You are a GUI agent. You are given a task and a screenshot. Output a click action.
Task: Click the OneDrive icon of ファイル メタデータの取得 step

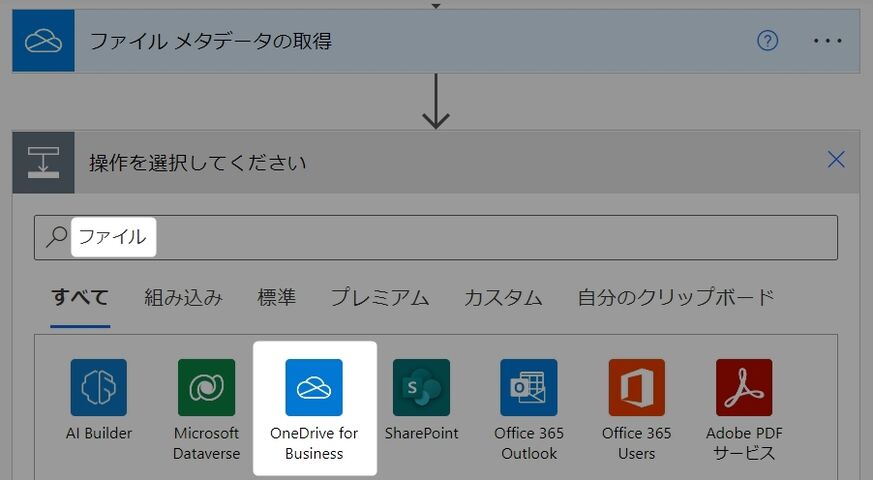43,41
